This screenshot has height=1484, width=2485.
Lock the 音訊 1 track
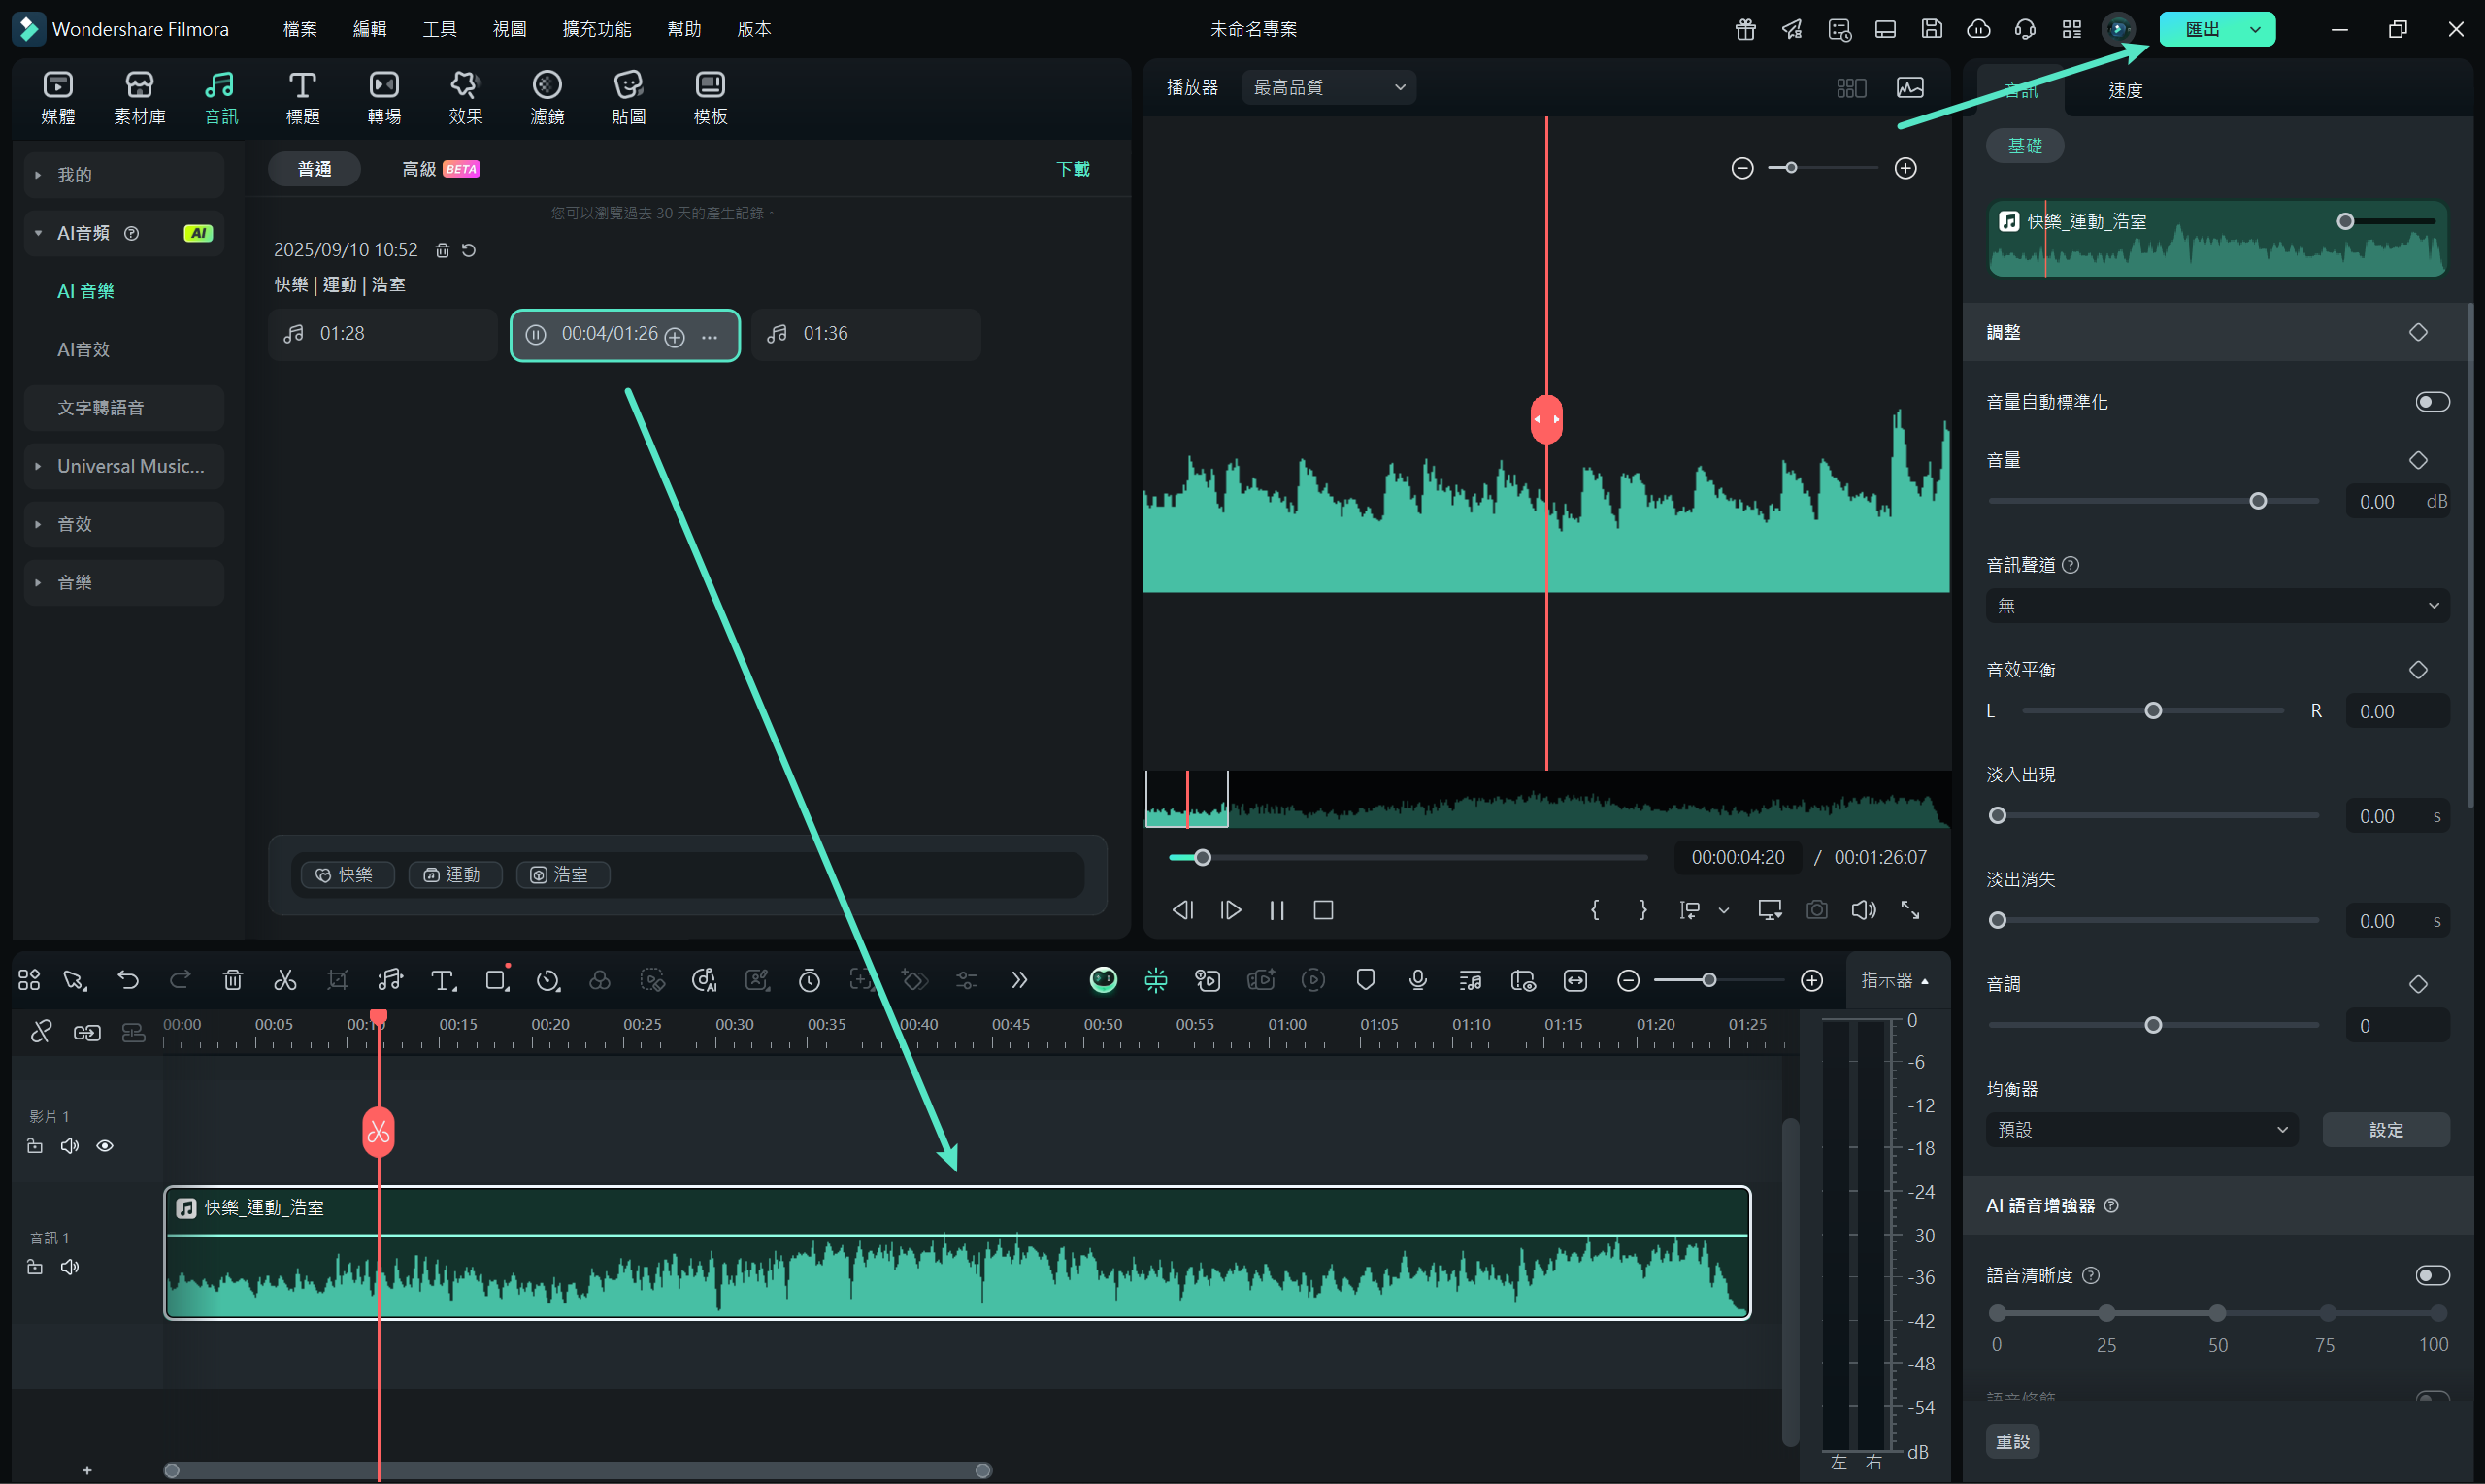pyautogui.click(x=35, y=1267)
